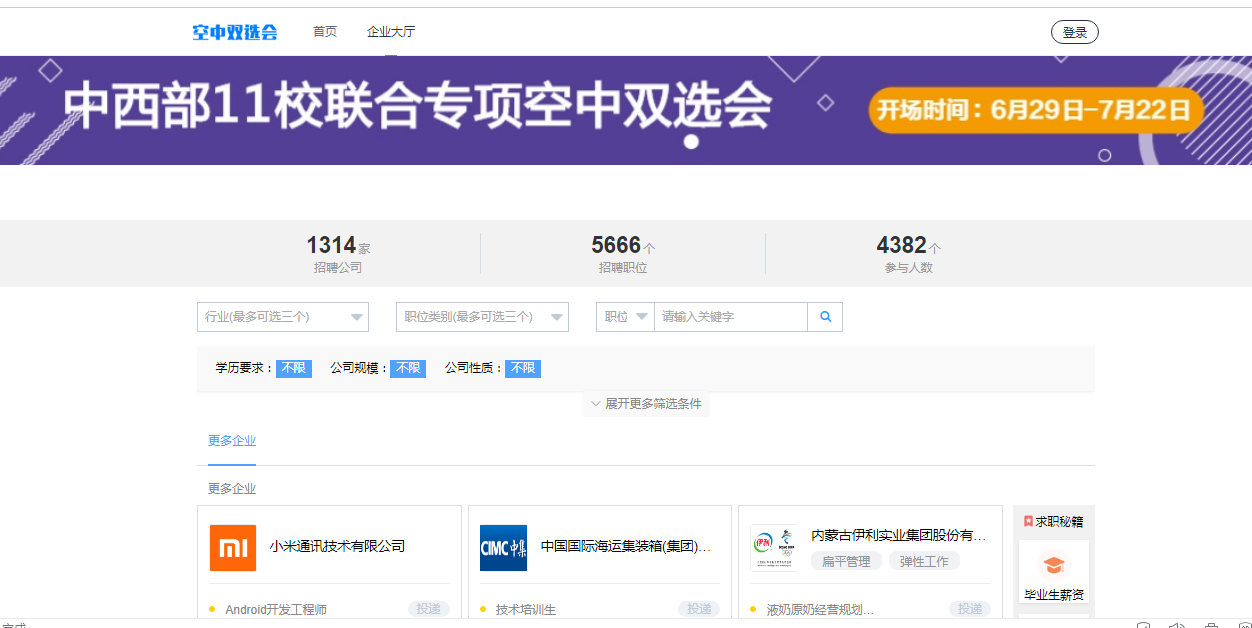
Task: Select 不限 for 公司规模 filter
Action: (x=407, y=369)
